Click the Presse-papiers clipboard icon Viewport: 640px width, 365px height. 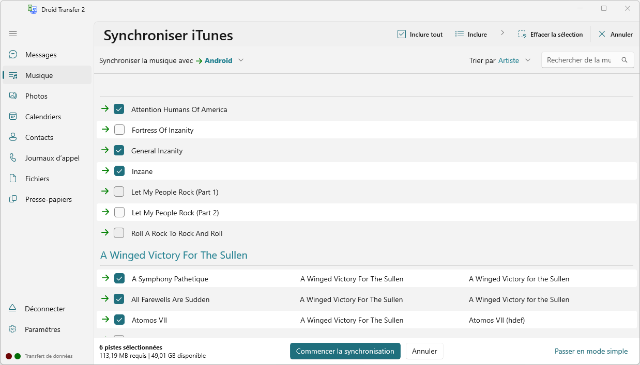(13, 199)
